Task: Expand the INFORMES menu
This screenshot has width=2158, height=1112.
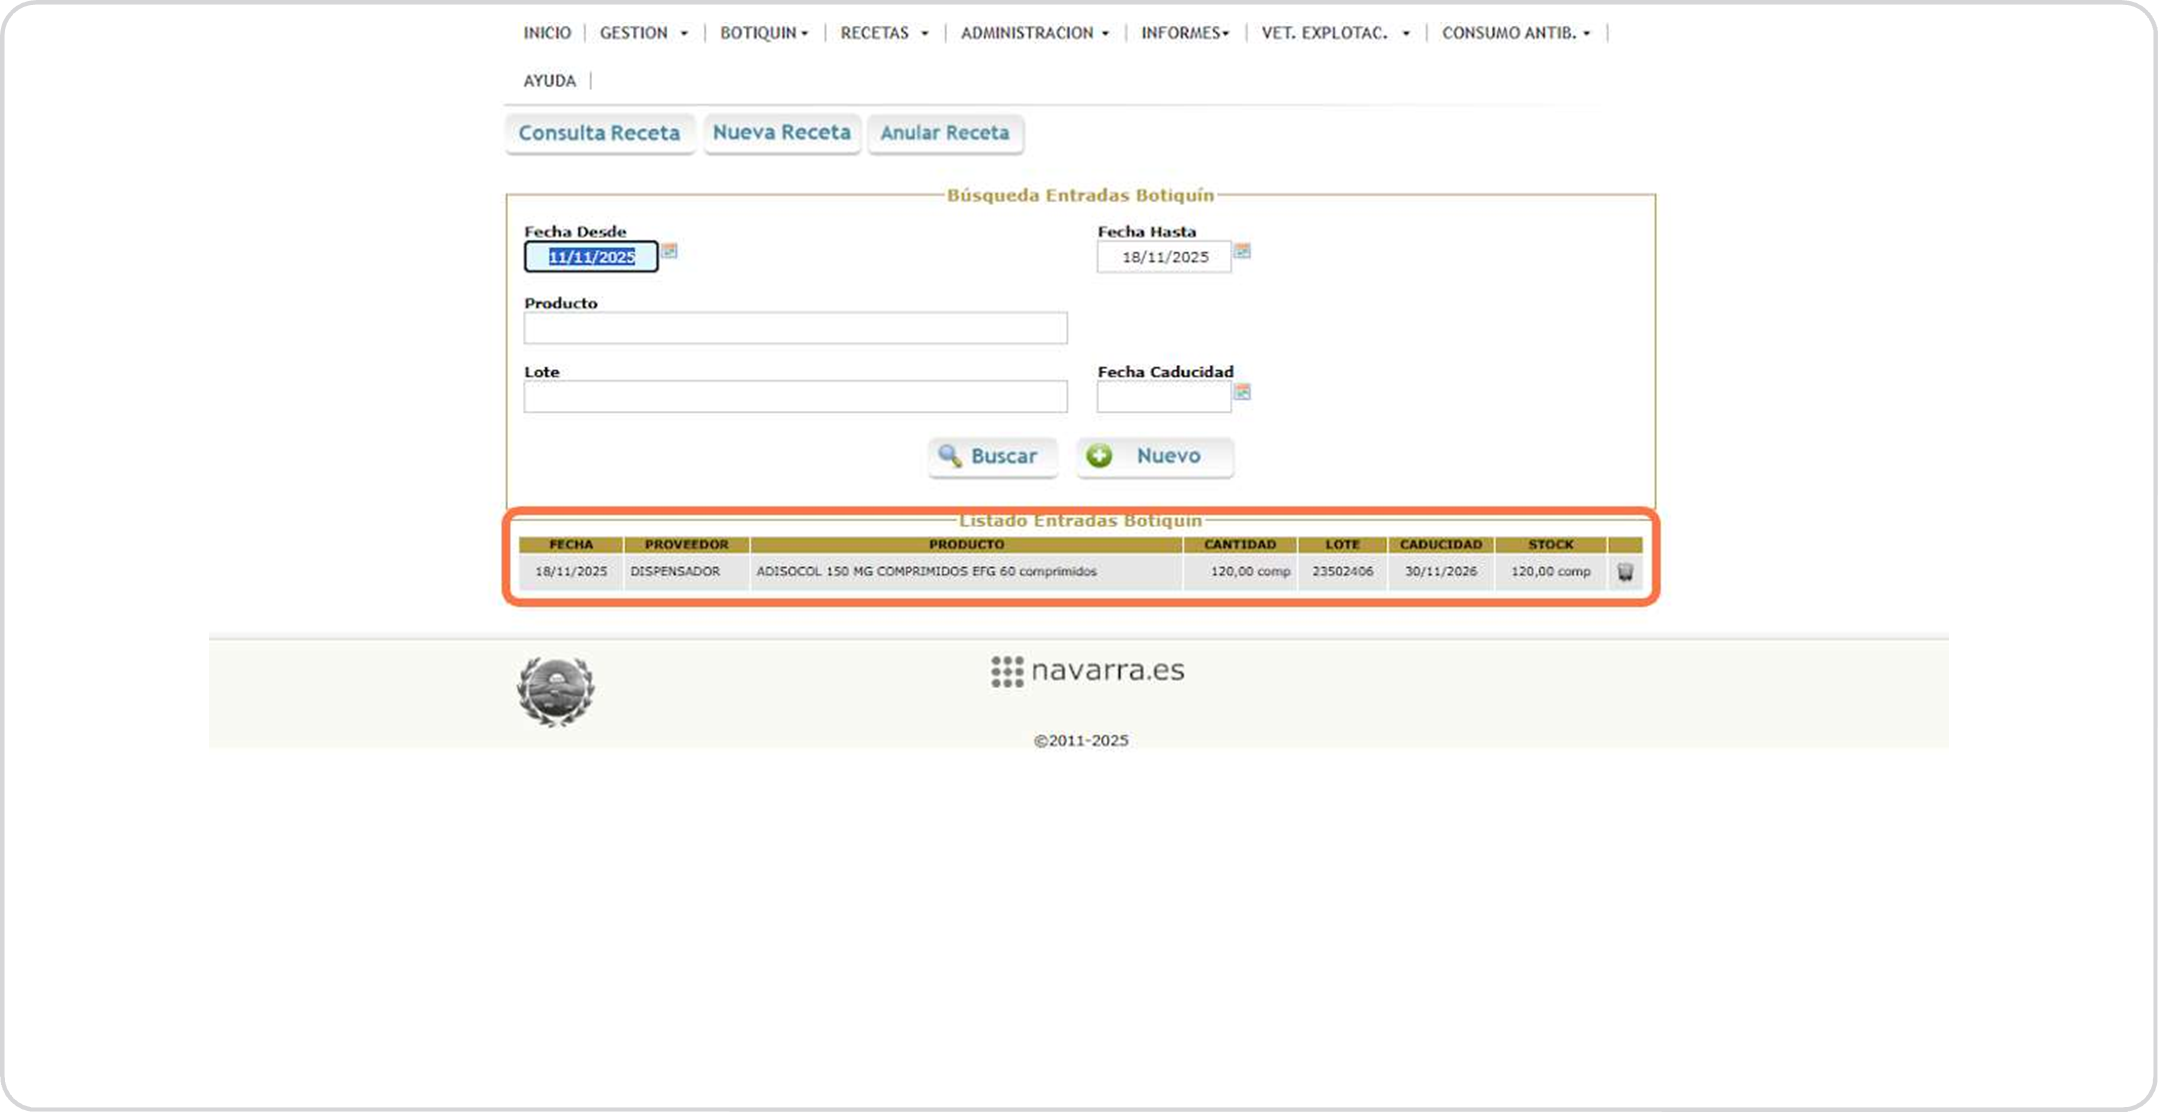Action: click(x=1185, y=33)
